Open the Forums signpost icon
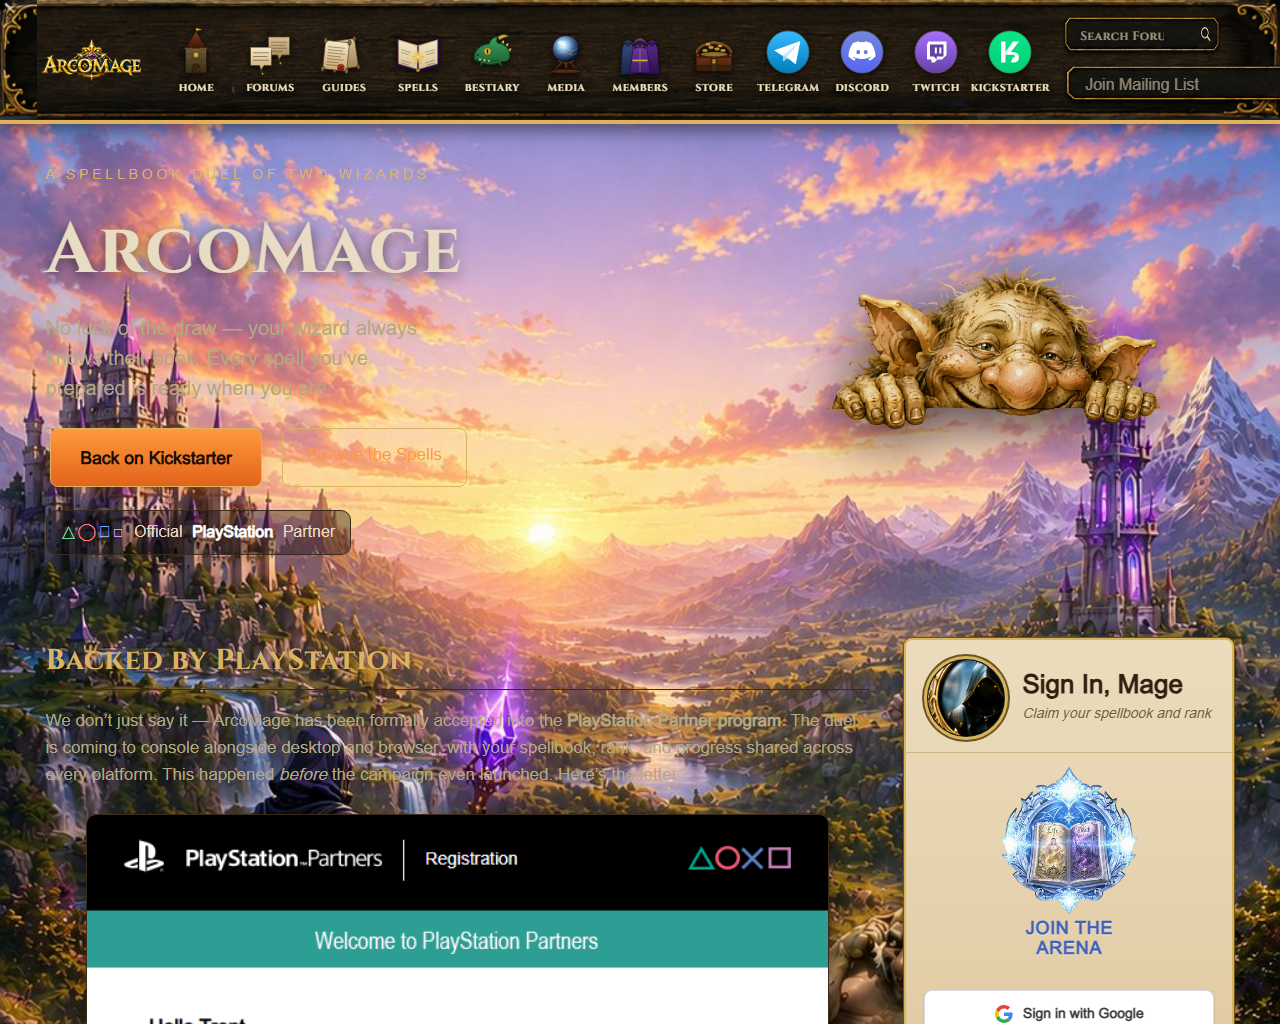1280x1024 pixels. pos(270,54)
